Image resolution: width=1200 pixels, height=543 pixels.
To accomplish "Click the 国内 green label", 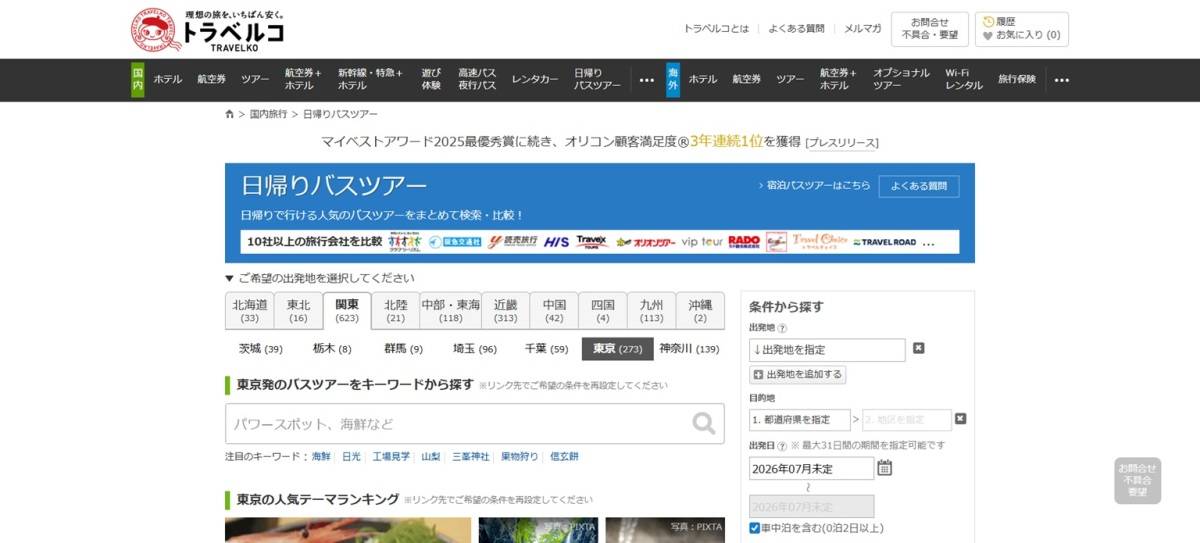I will [x=138, y=80].
